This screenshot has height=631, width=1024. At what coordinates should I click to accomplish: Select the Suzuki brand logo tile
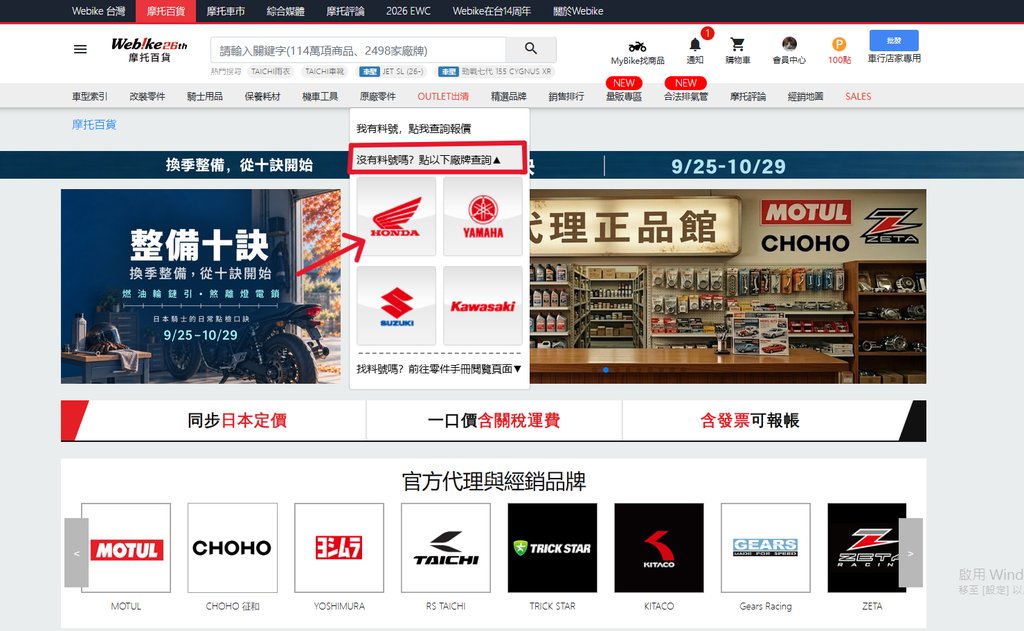396,305
